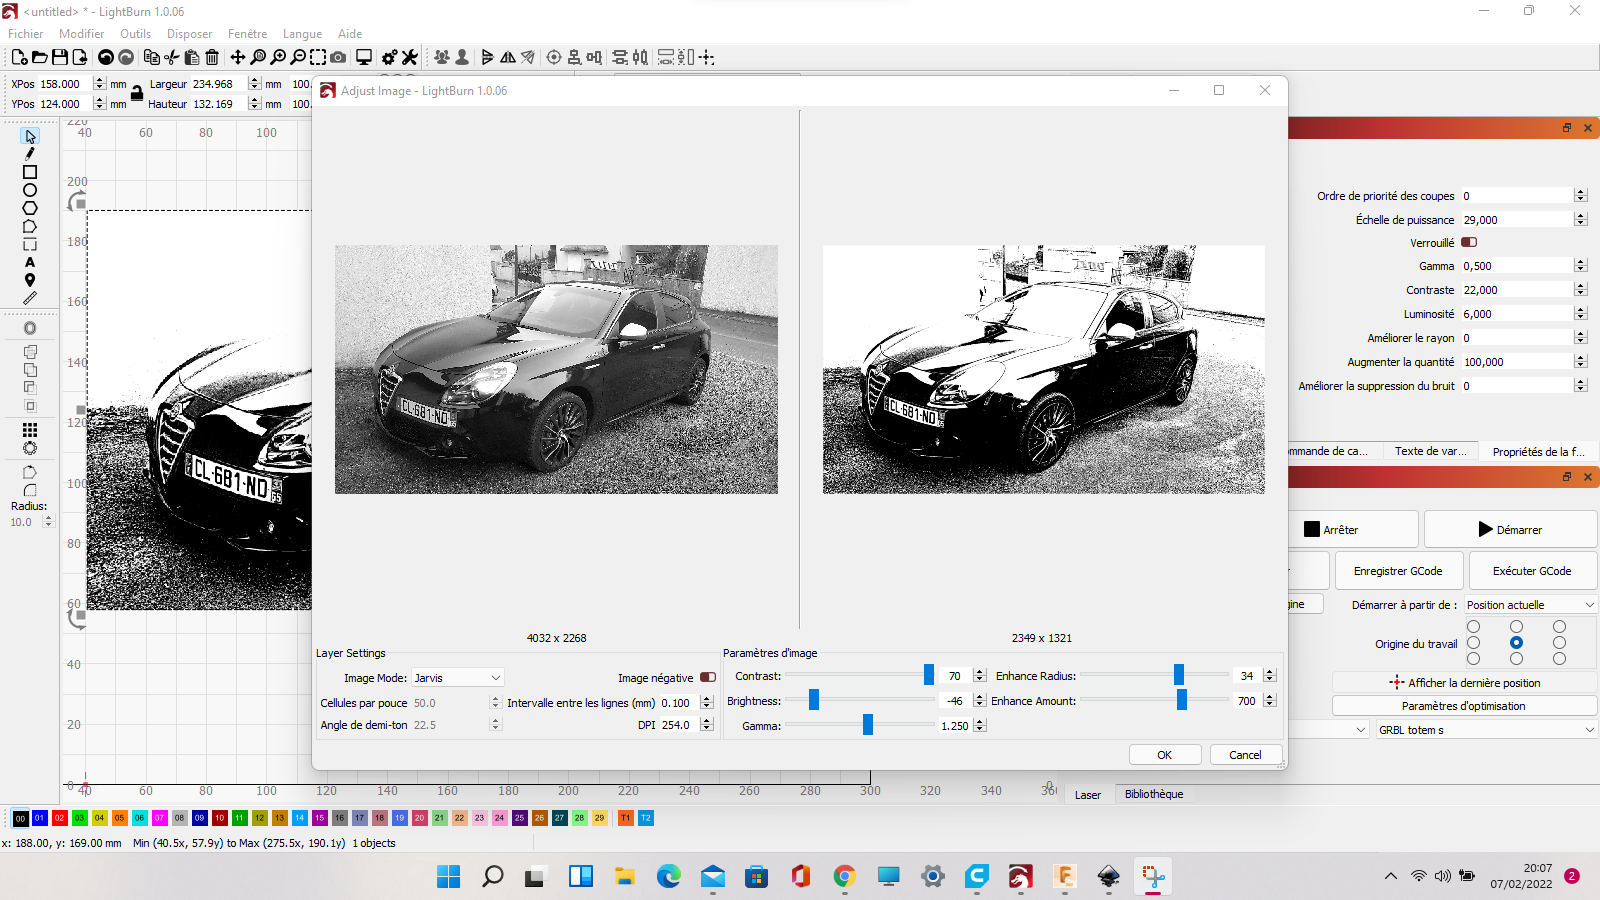The height and width of the screenshot is (900, 1600).
Task: Click the Brightness value spinner arrows
Action: click(x=980, y=701)
